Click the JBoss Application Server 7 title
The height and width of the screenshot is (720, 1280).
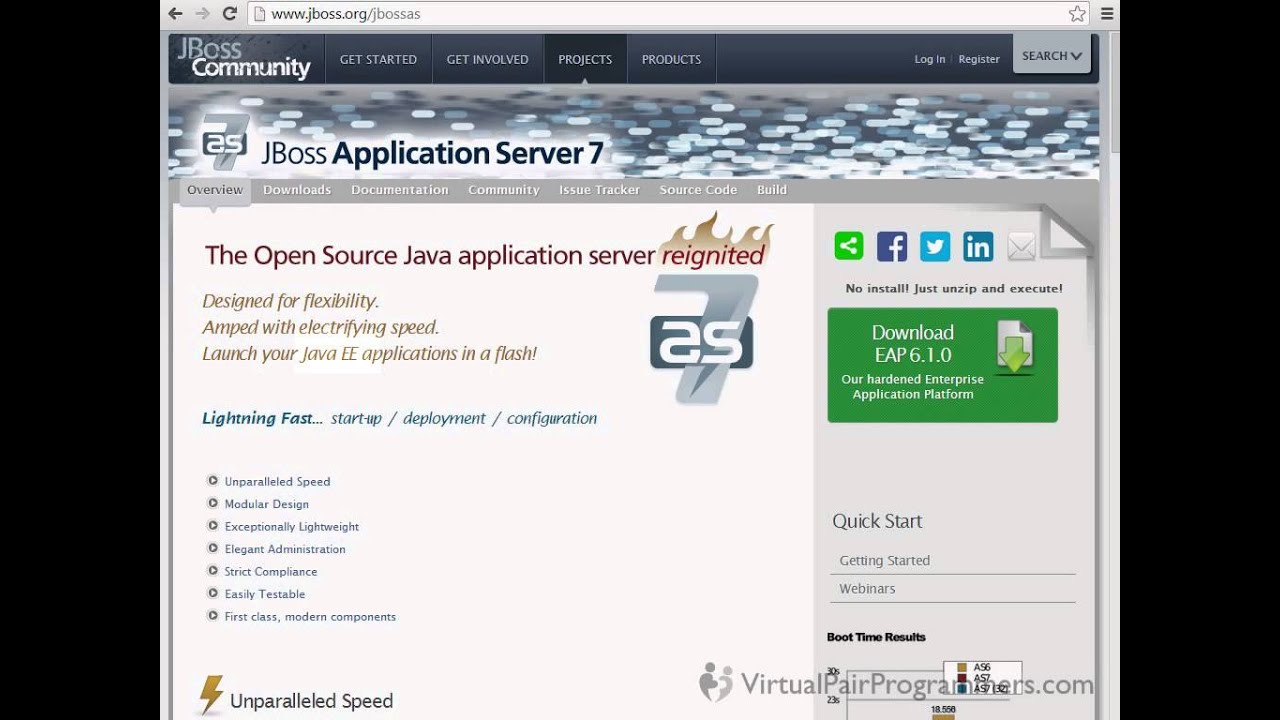click(432, 154)
